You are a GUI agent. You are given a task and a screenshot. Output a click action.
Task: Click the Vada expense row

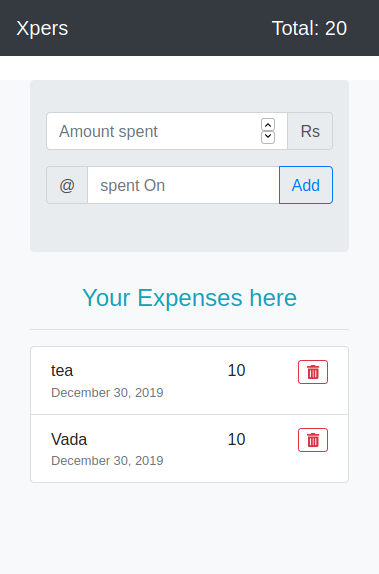click(x=189, y=448)
